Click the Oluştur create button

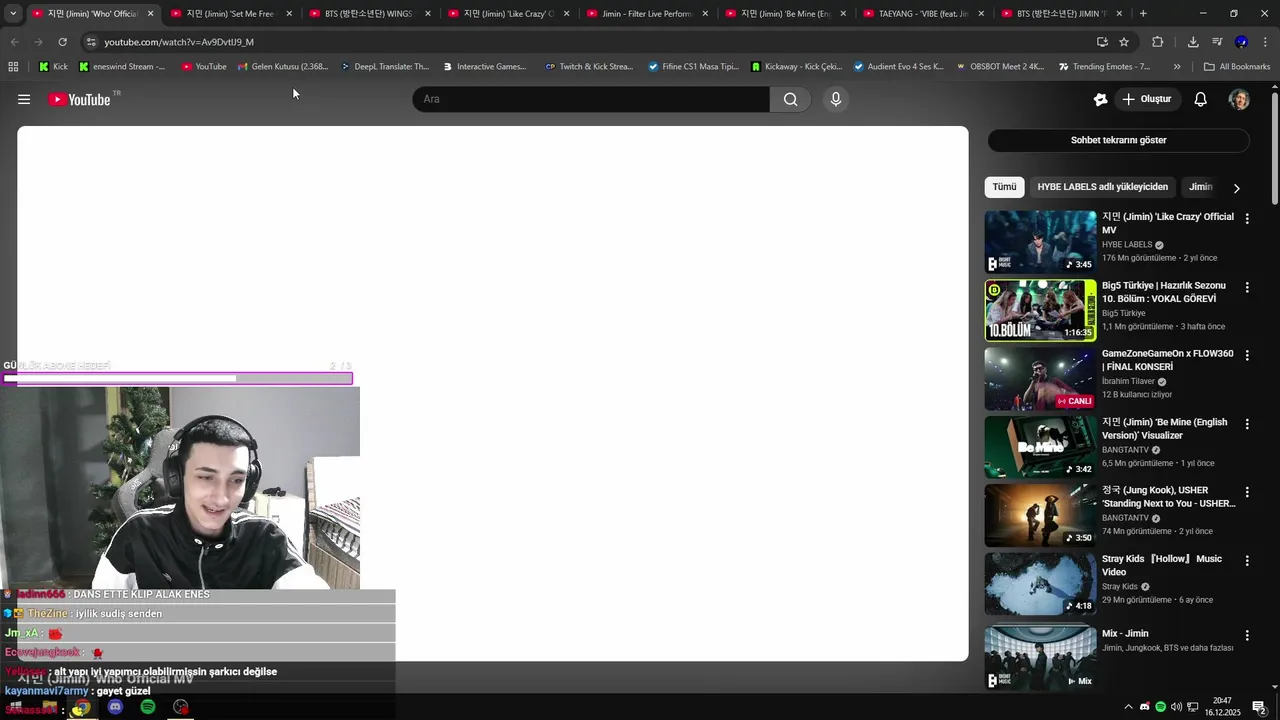(x=1146, y=99)
